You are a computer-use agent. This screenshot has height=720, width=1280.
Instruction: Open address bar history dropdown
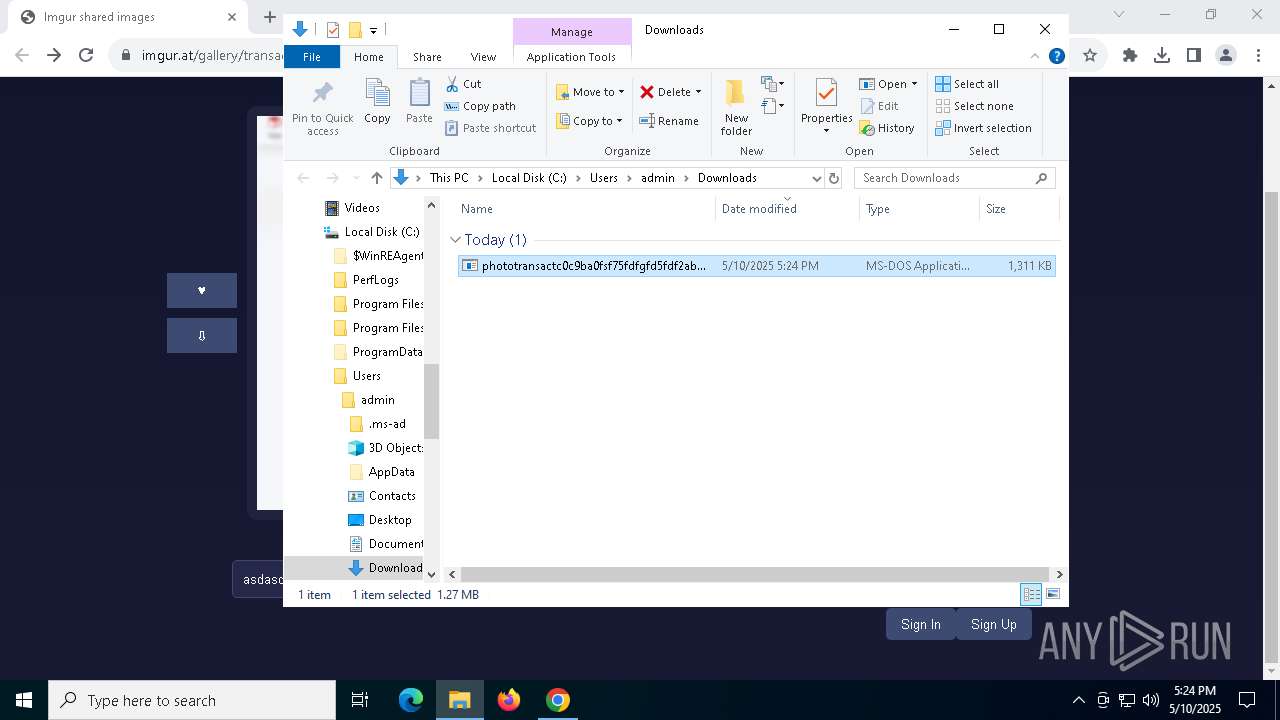pyautogui.click(x=816, y=178)
